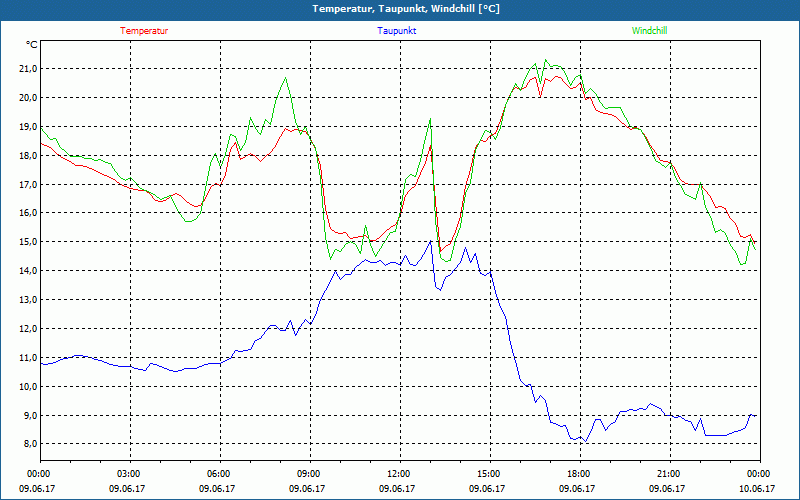Click the 18:00 time axis label
This screenshot has height=500, width=800.
pos(580,474)
